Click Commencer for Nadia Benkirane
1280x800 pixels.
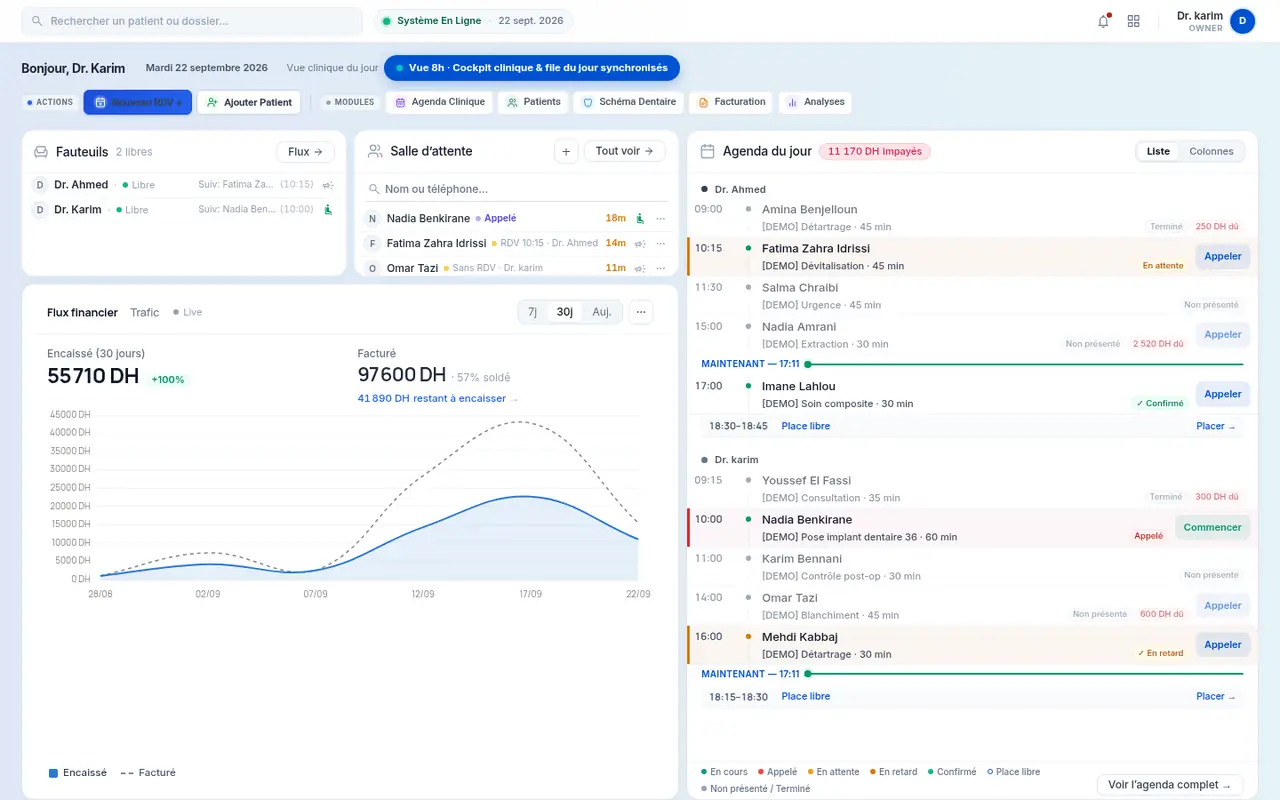(1212, 527)
